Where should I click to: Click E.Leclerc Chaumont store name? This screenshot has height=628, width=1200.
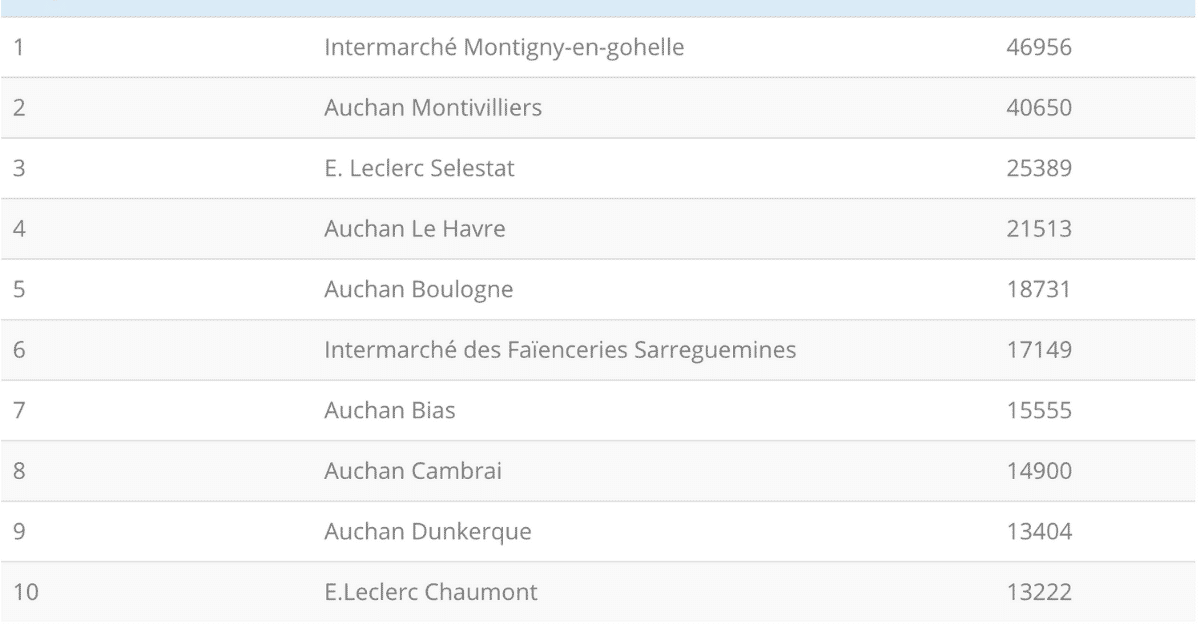click(431, 592)
